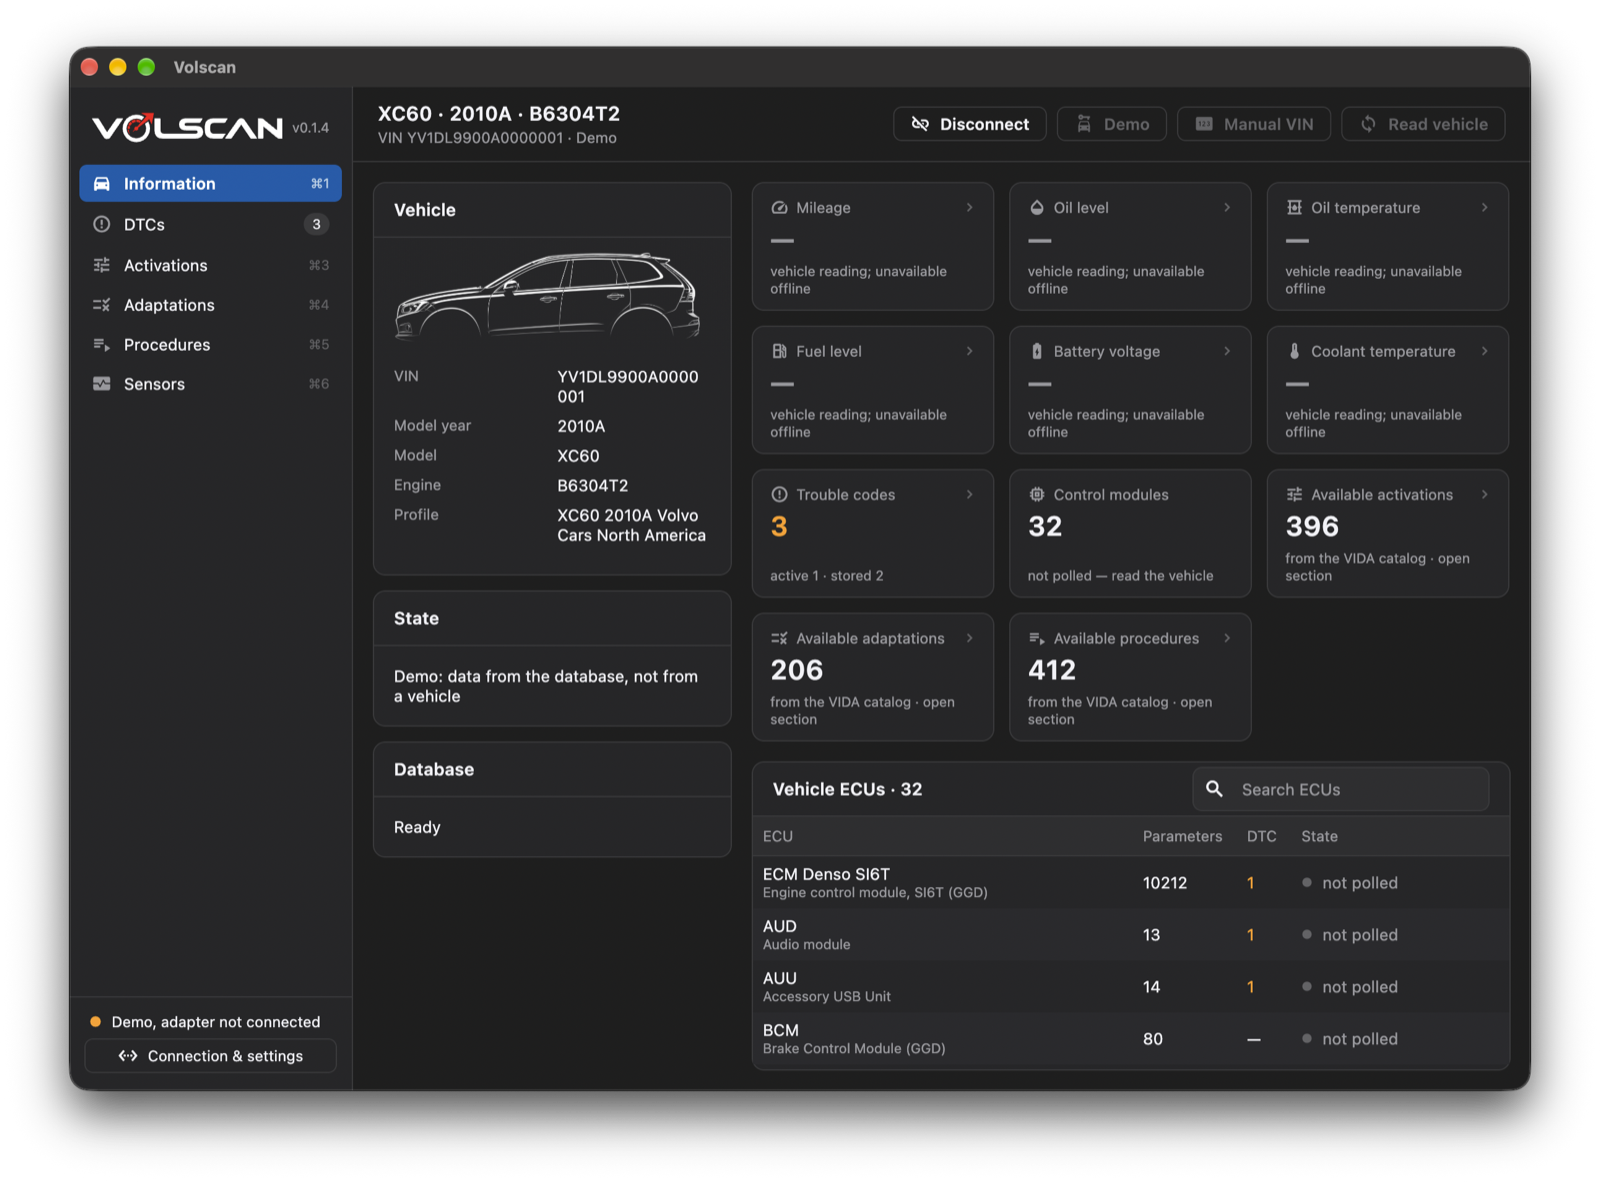This screenshot has height=1182, width=1600.
Task: Click the refresh icon on Read vehicle
Action: point(1368,124)
